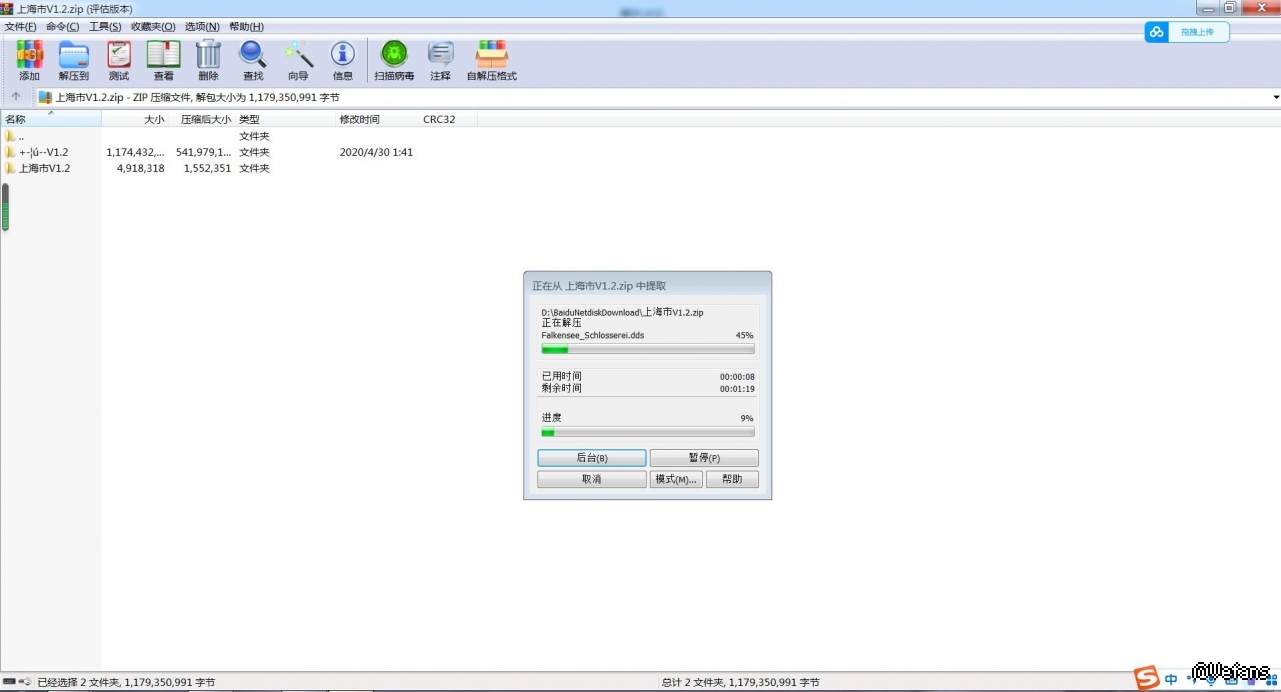Click the 添加 (Add) toolbar icon

29,60
